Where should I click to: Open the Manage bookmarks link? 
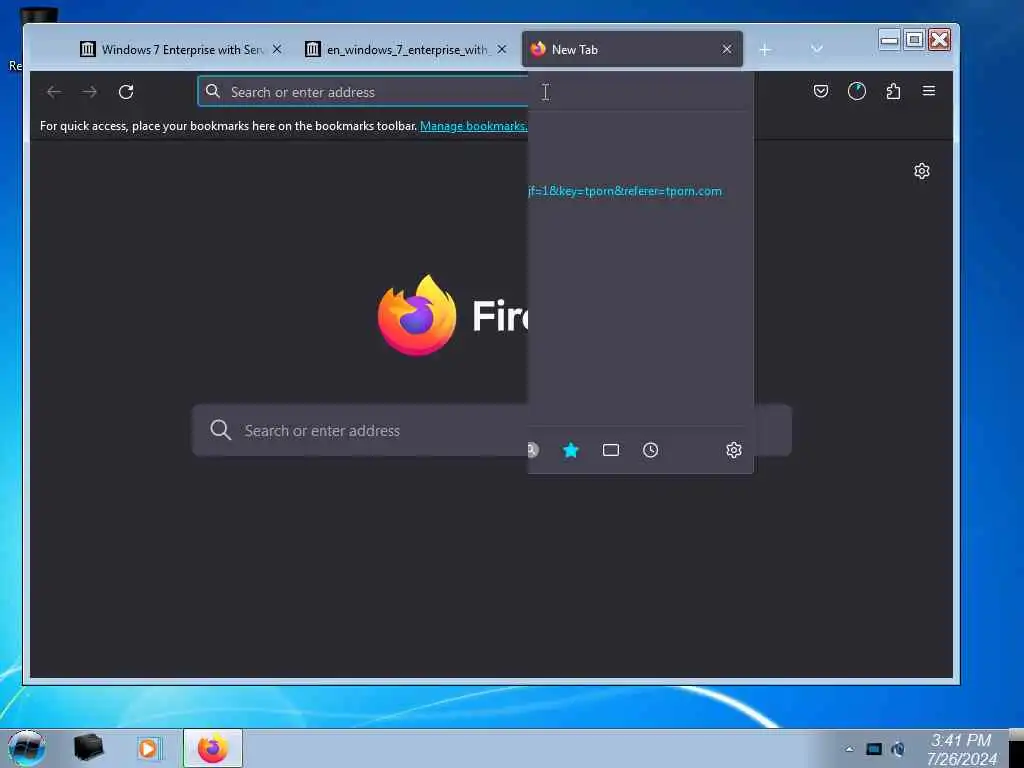pos(473,126)
